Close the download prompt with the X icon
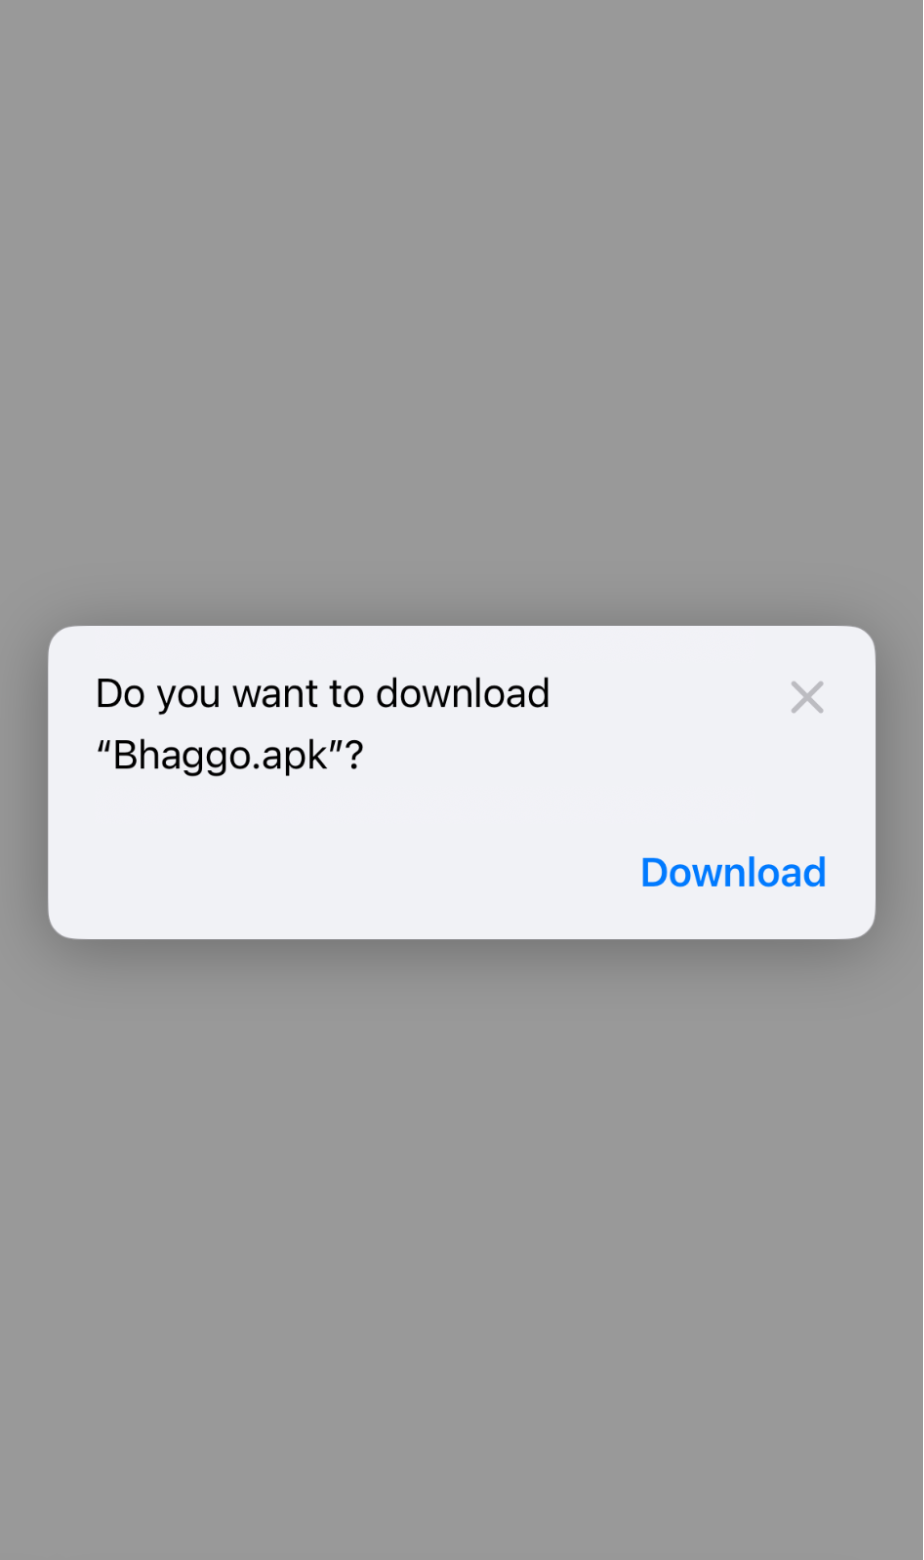 807,697
